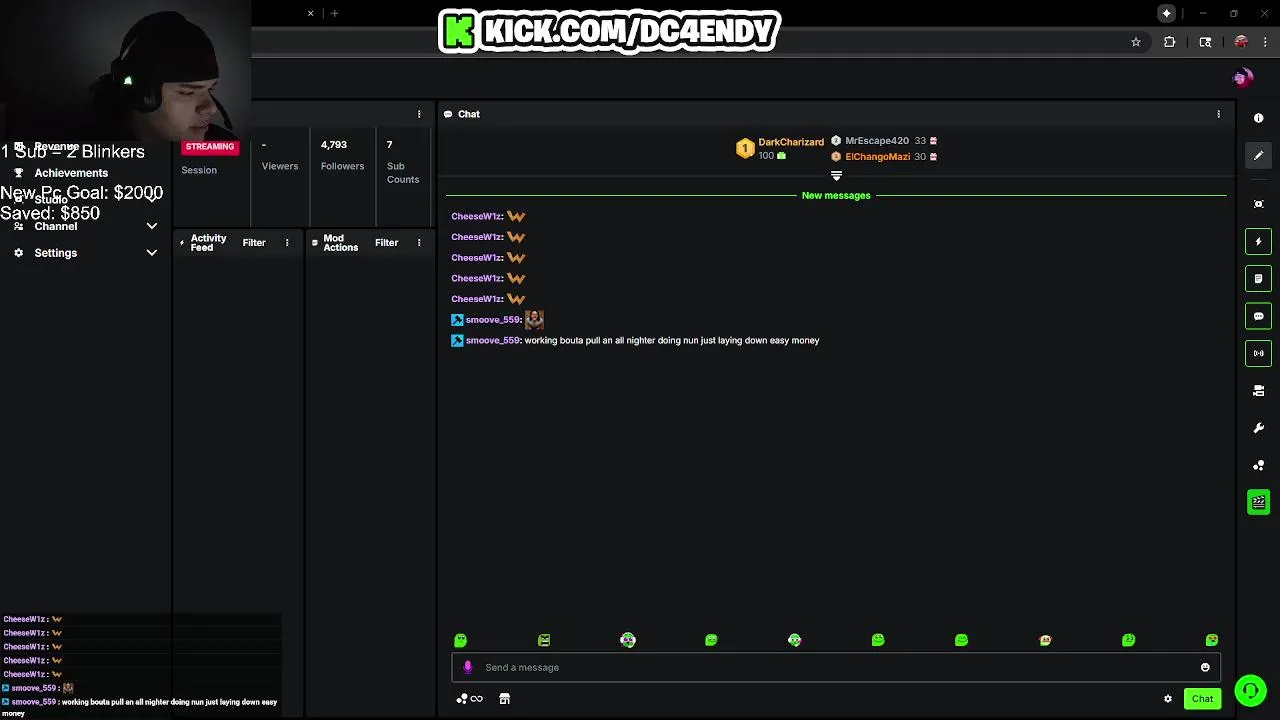Screen dimensions: 1280x720
Task: Click the green clapperboard clips icon
Action: tap(1258, 502)
